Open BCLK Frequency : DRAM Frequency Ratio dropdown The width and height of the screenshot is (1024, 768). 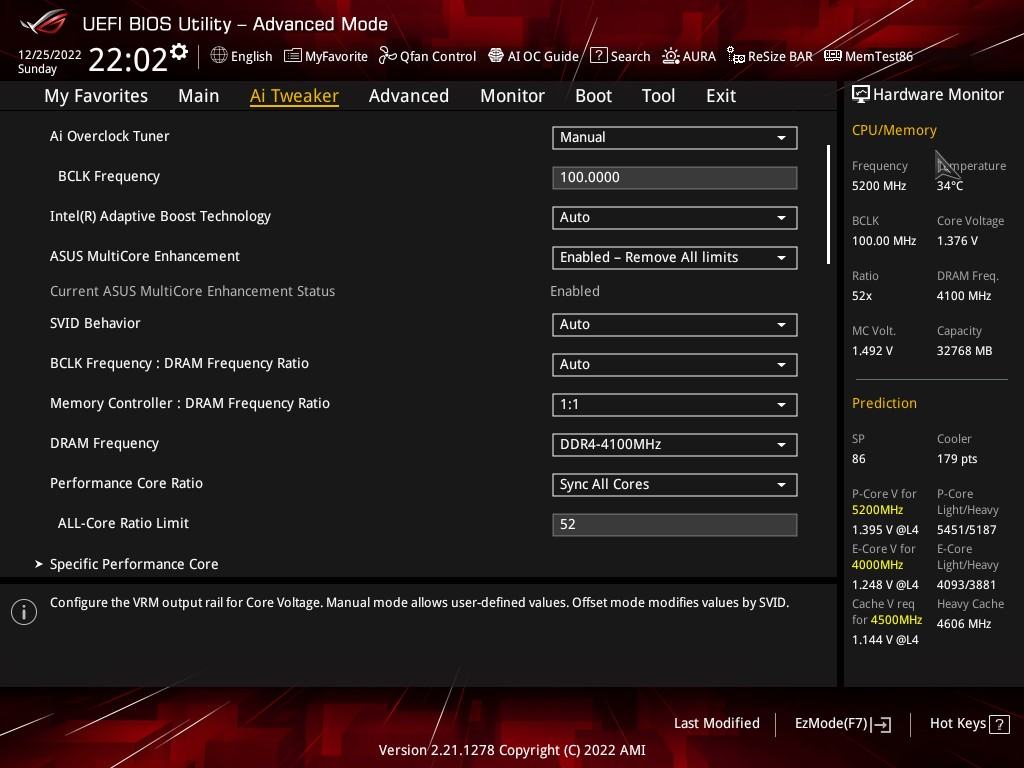[675, 364]
